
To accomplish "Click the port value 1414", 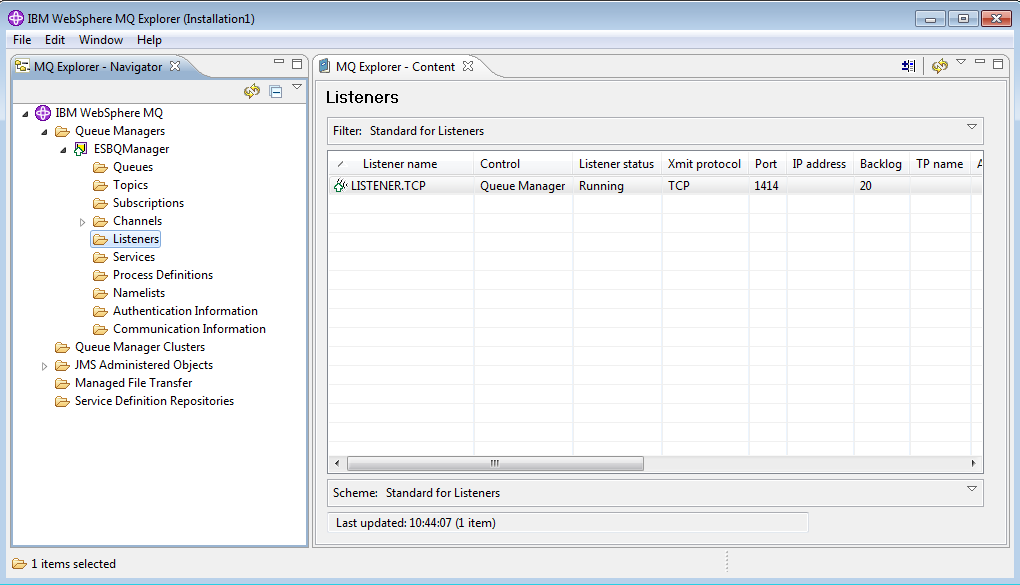I will tap(766, 185).
